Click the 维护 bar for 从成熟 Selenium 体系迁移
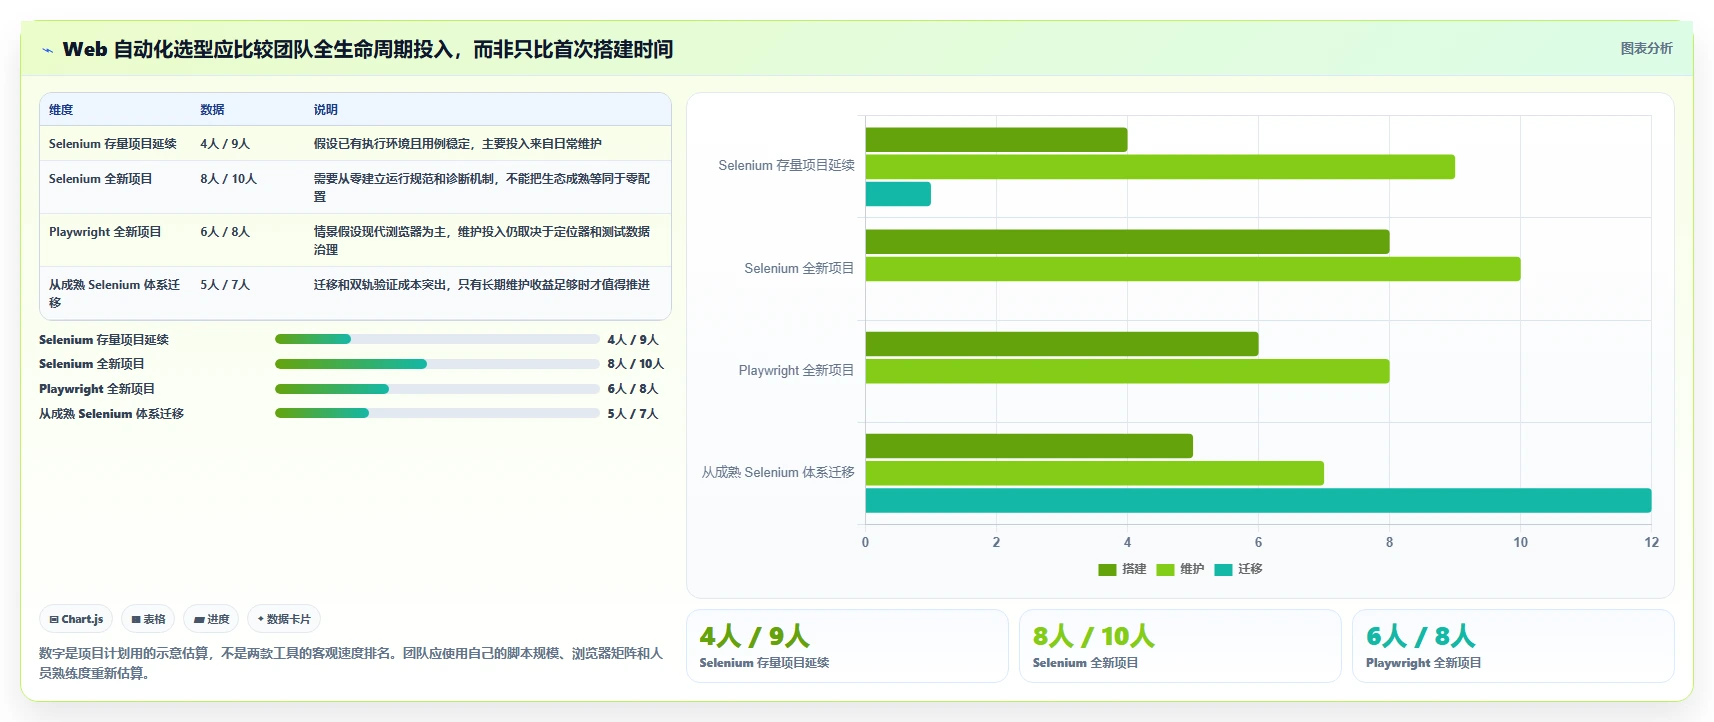This screenshot has width=1714, height=722. pos(1095,473)
